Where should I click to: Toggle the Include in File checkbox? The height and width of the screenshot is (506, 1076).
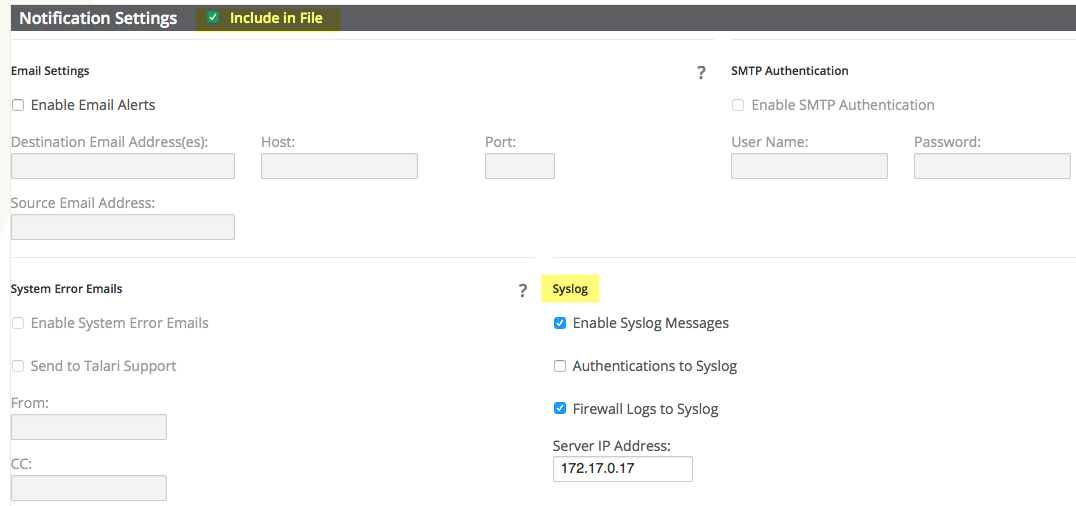click(213, 18)
